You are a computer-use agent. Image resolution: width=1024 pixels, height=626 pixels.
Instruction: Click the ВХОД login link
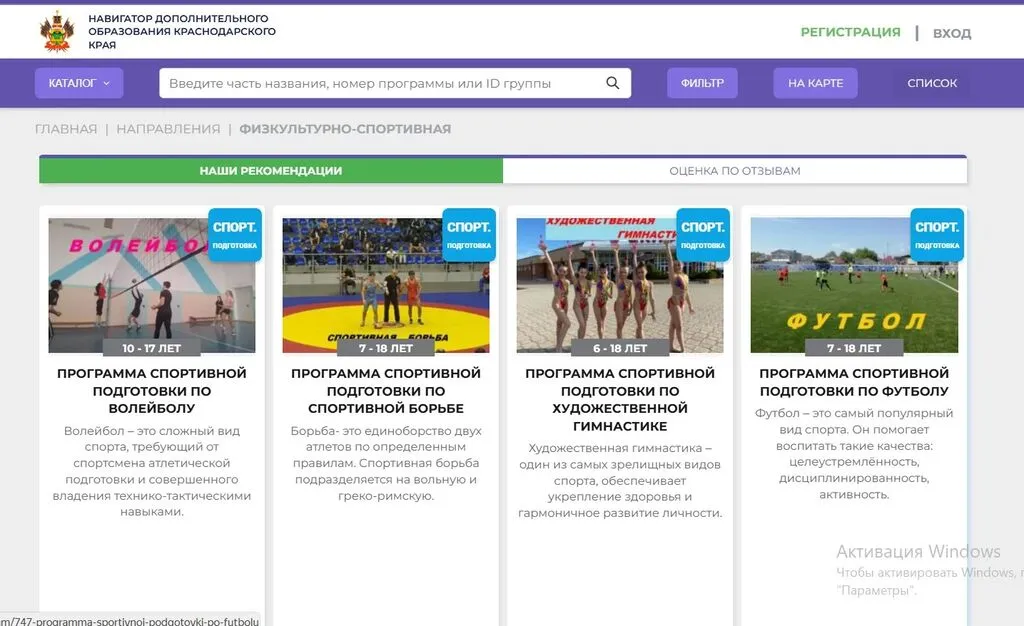pyautogui.click(x=952, y=33)
